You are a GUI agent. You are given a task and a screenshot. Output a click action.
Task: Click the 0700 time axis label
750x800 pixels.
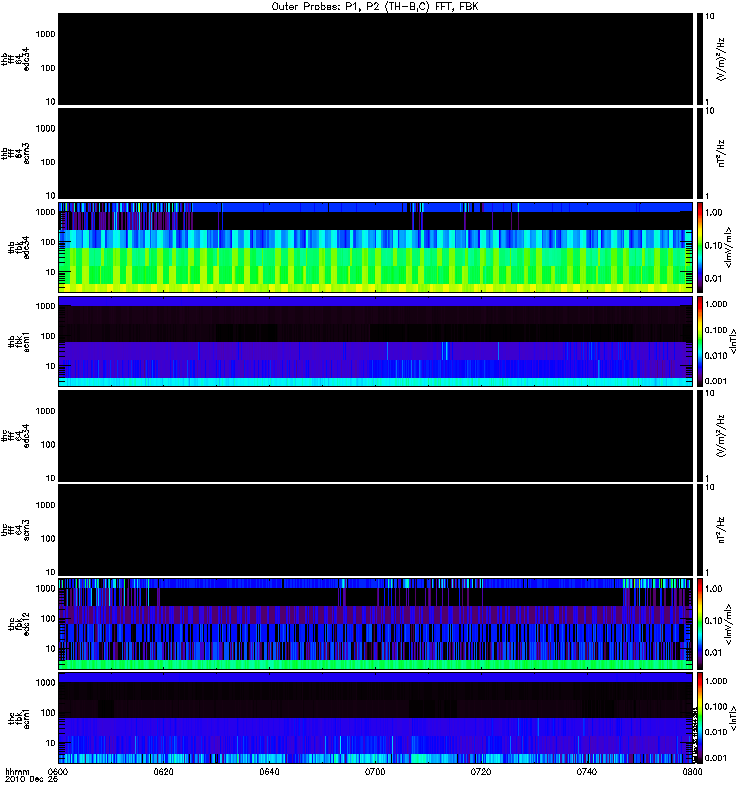(x=375, y=772)
